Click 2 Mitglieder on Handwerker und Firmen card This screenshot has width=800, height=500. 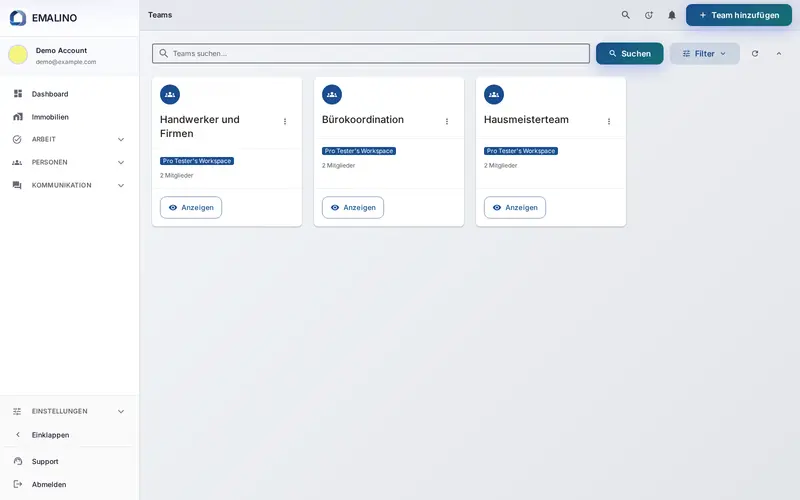tap(177, 176)
